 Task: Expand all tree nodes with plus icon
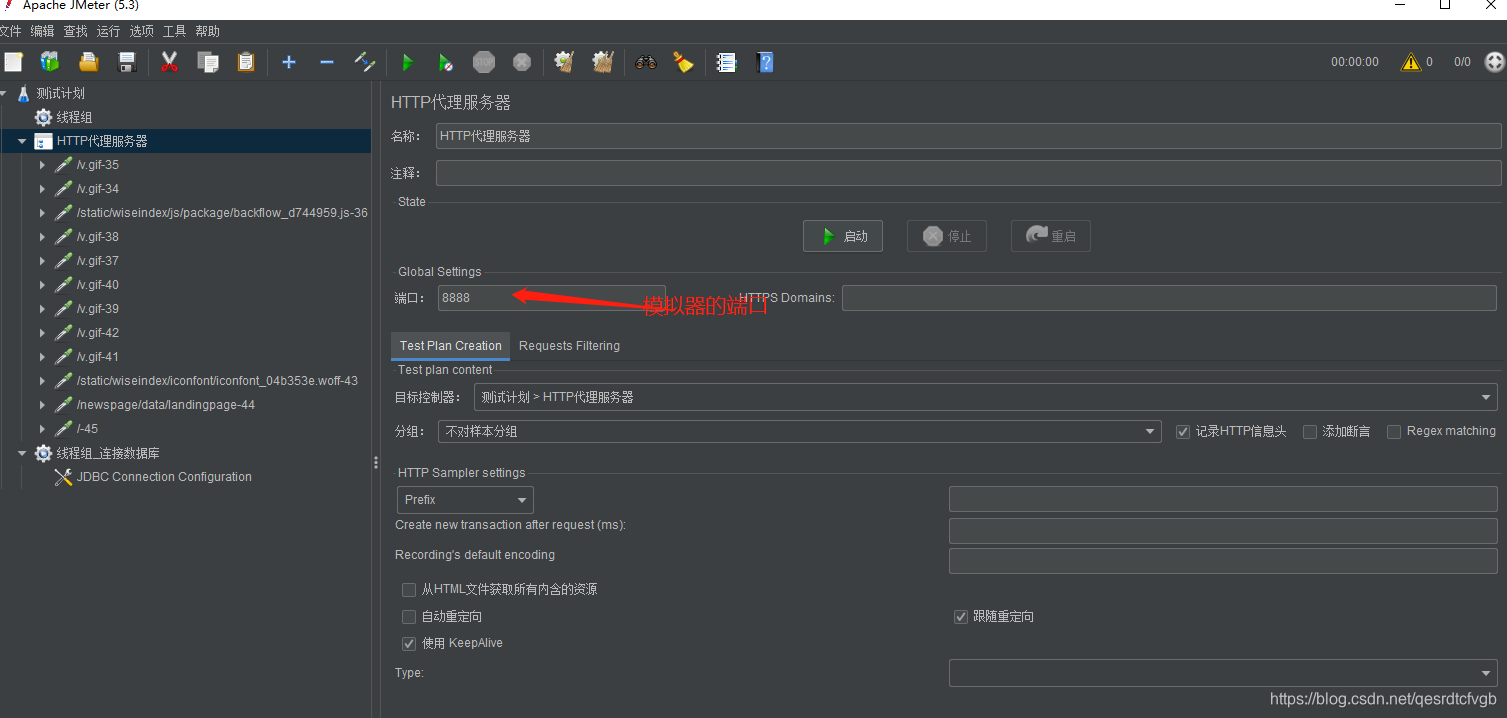[289, 62]
